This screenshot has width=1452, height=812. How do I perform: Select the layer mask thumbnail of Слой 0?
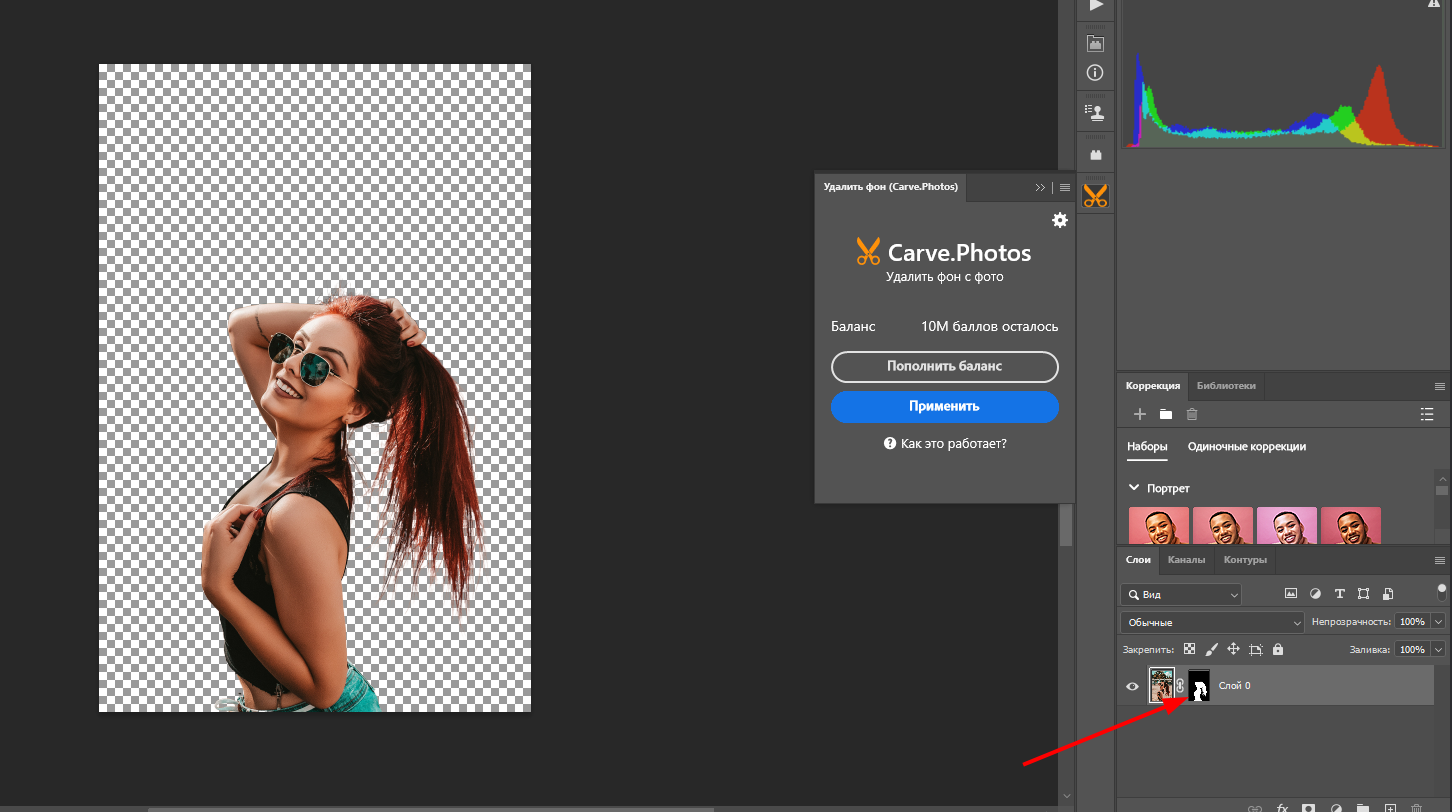pos(1198,686)
